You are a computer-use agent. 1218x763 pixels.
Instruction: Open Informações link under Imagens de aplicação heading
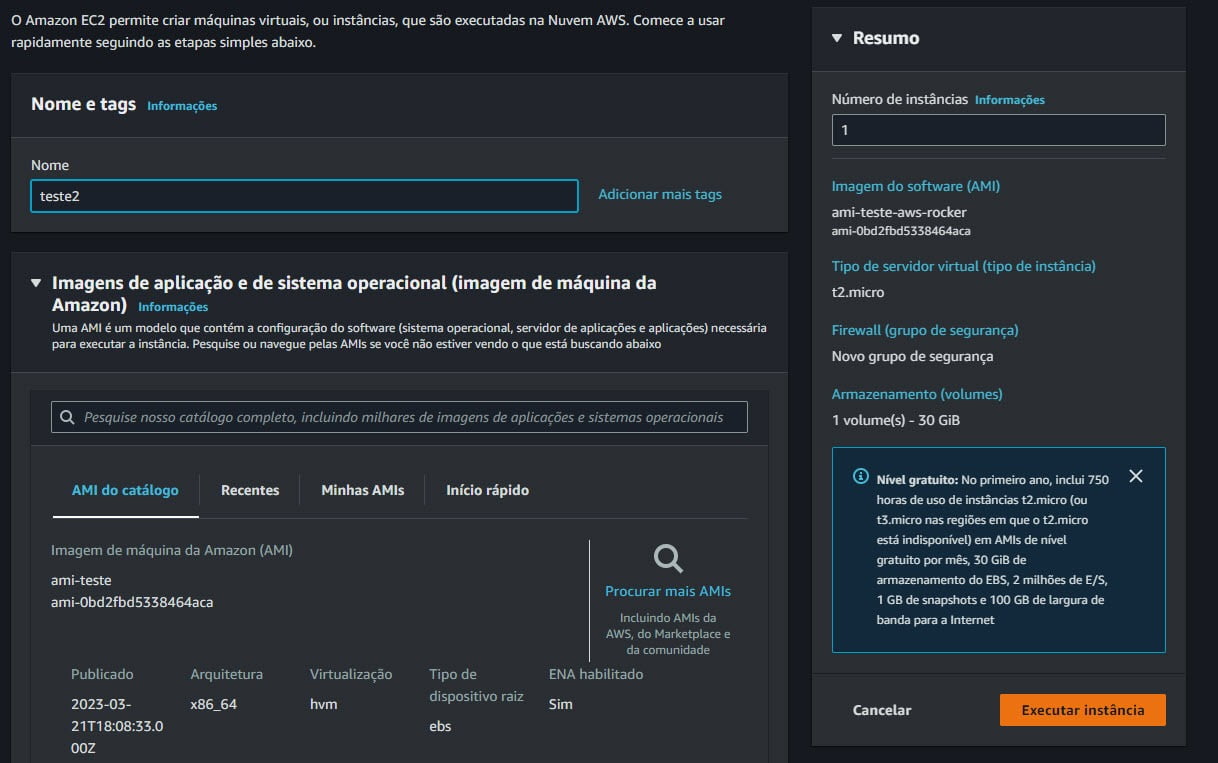coord(173,307)
